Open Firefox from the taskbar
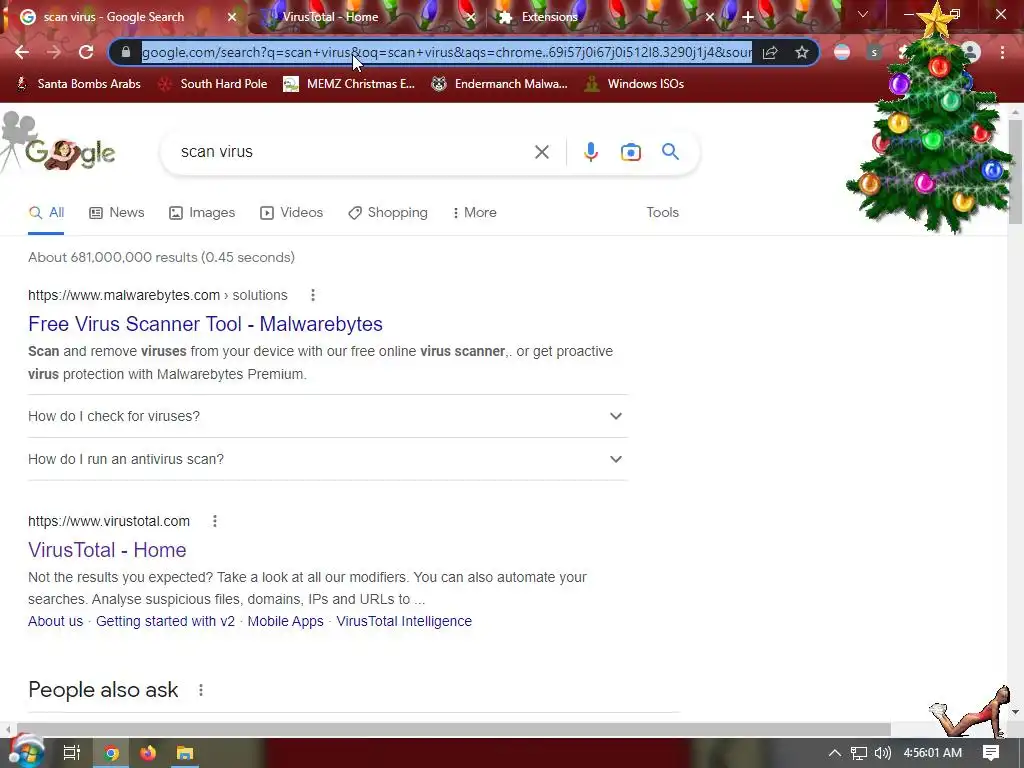Image resolution: width=1024 pixels, height=768 pixels. coord(148,753)
